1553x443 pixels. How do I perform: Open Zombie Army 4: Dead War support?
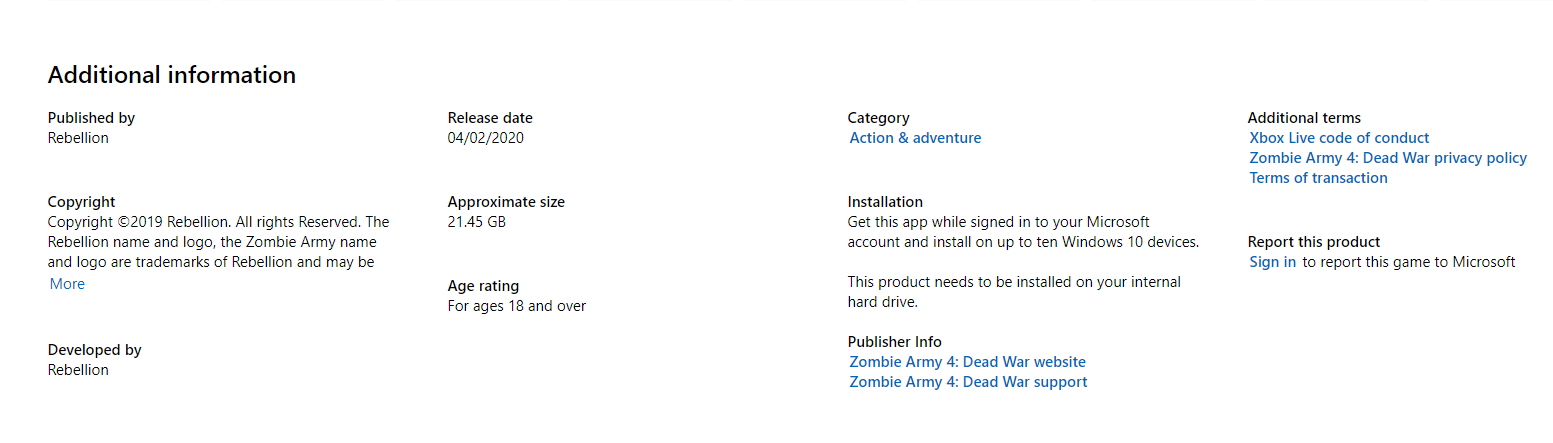[x=968, y=382]
